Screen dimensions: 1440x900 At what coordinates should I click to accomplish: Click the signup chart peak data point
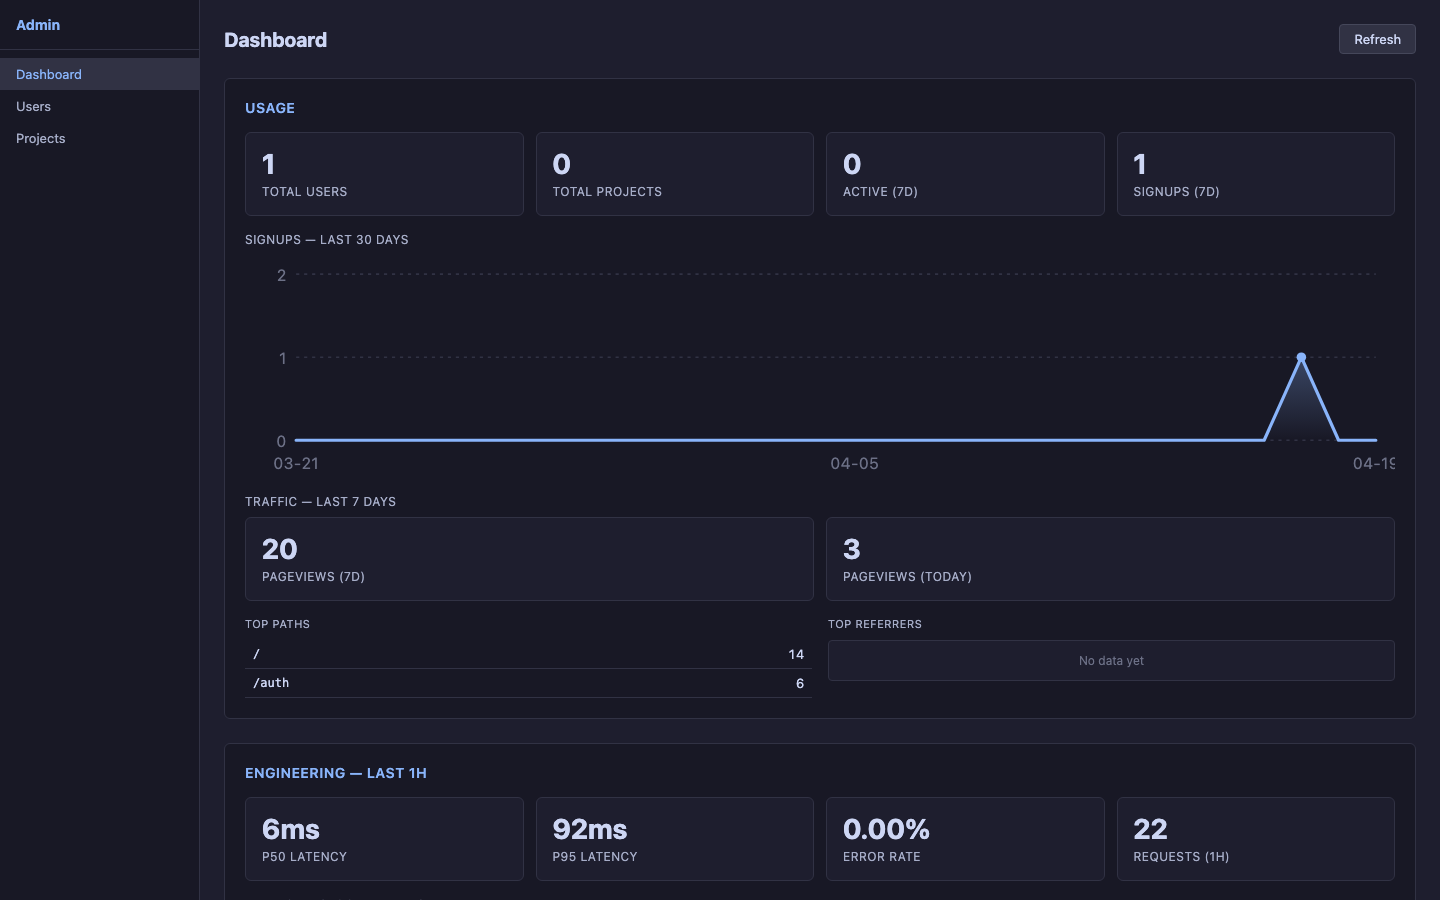1301,357
